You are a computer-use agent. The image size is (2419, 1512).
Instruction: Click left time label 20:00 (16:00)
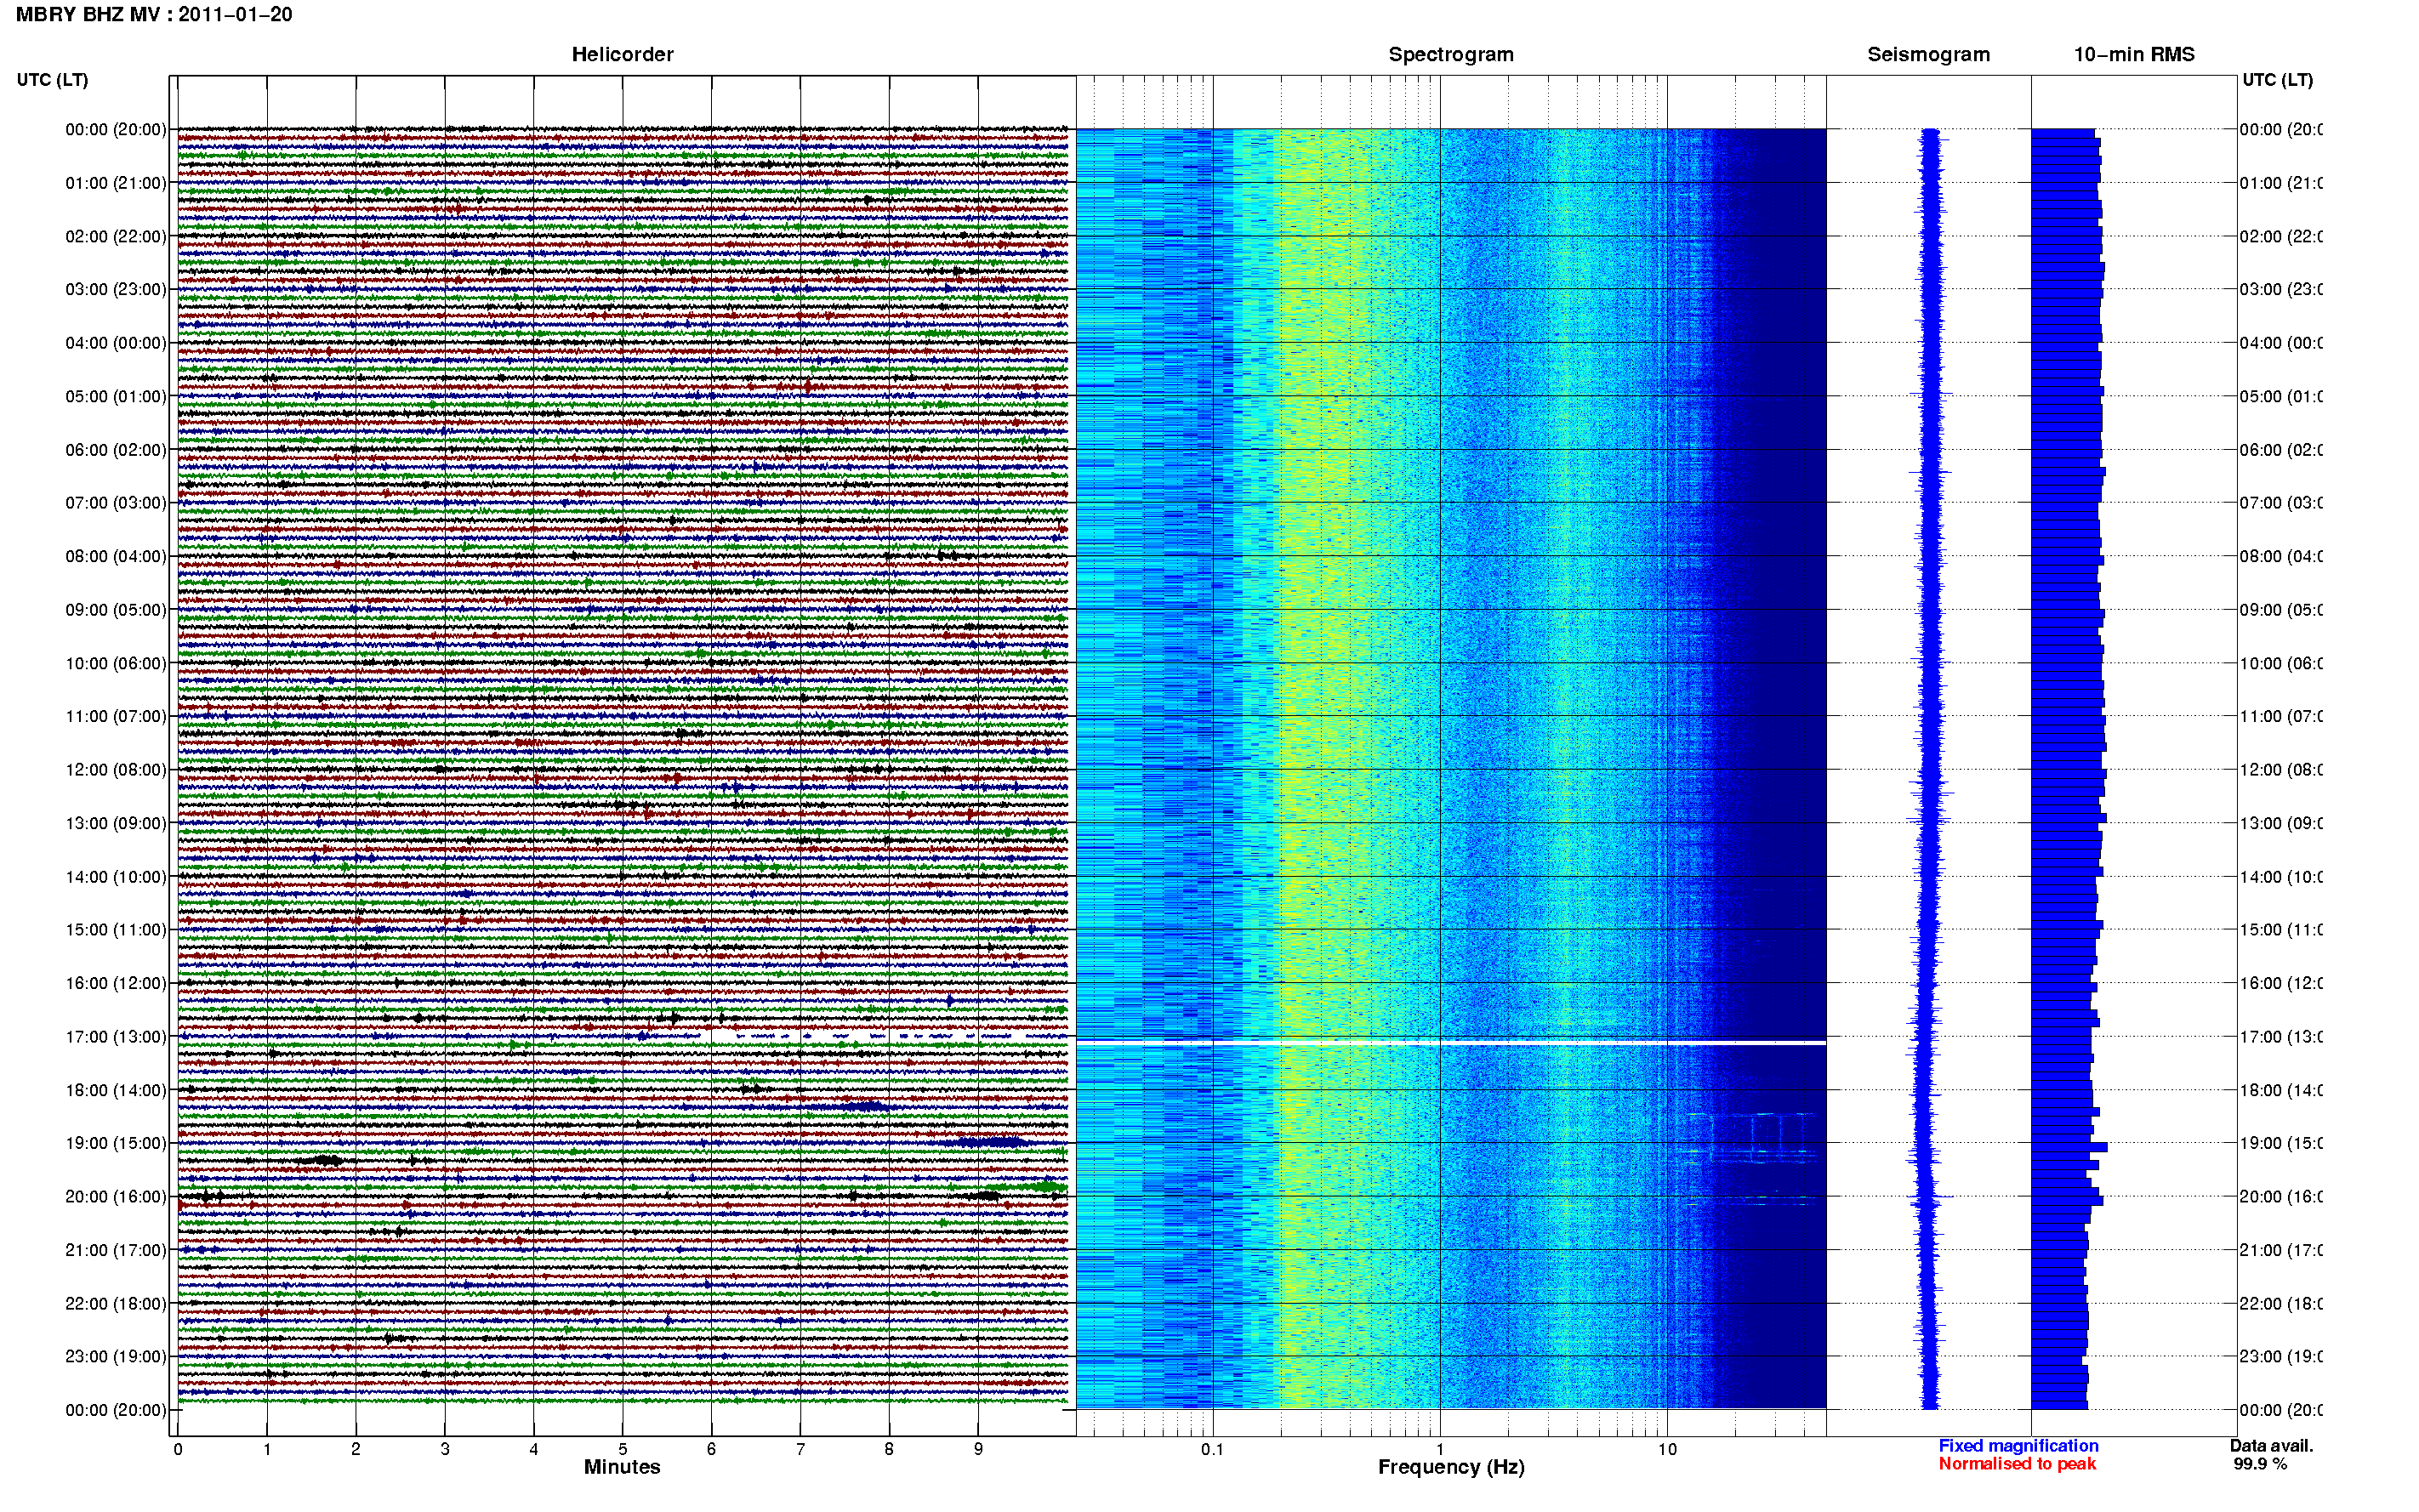coord(116,1197)
